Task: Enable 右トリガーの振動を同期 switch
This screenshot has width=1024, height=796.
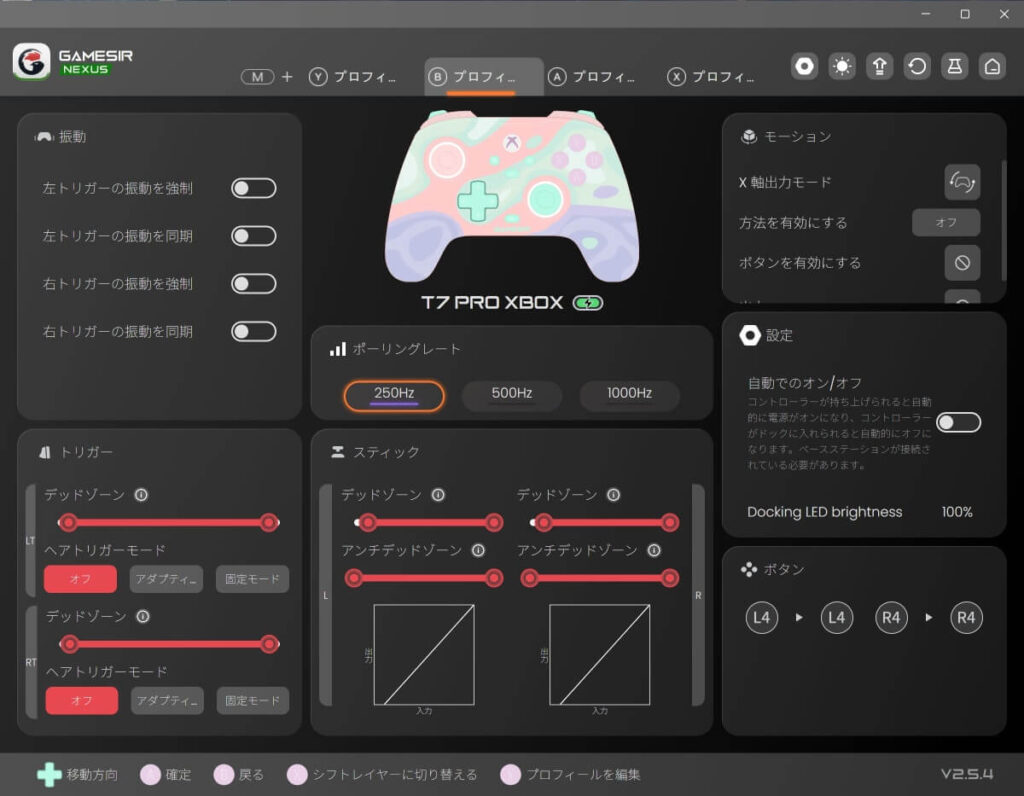Action: 253,331
